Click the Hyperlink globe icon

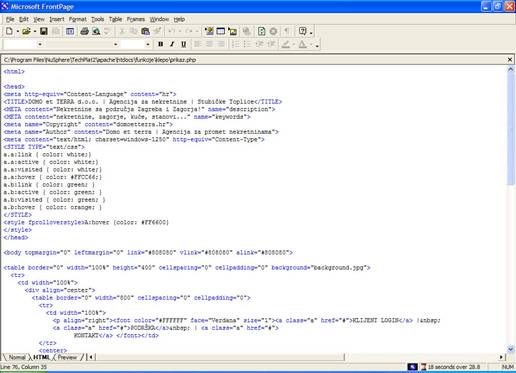click(x=247, y=31)
